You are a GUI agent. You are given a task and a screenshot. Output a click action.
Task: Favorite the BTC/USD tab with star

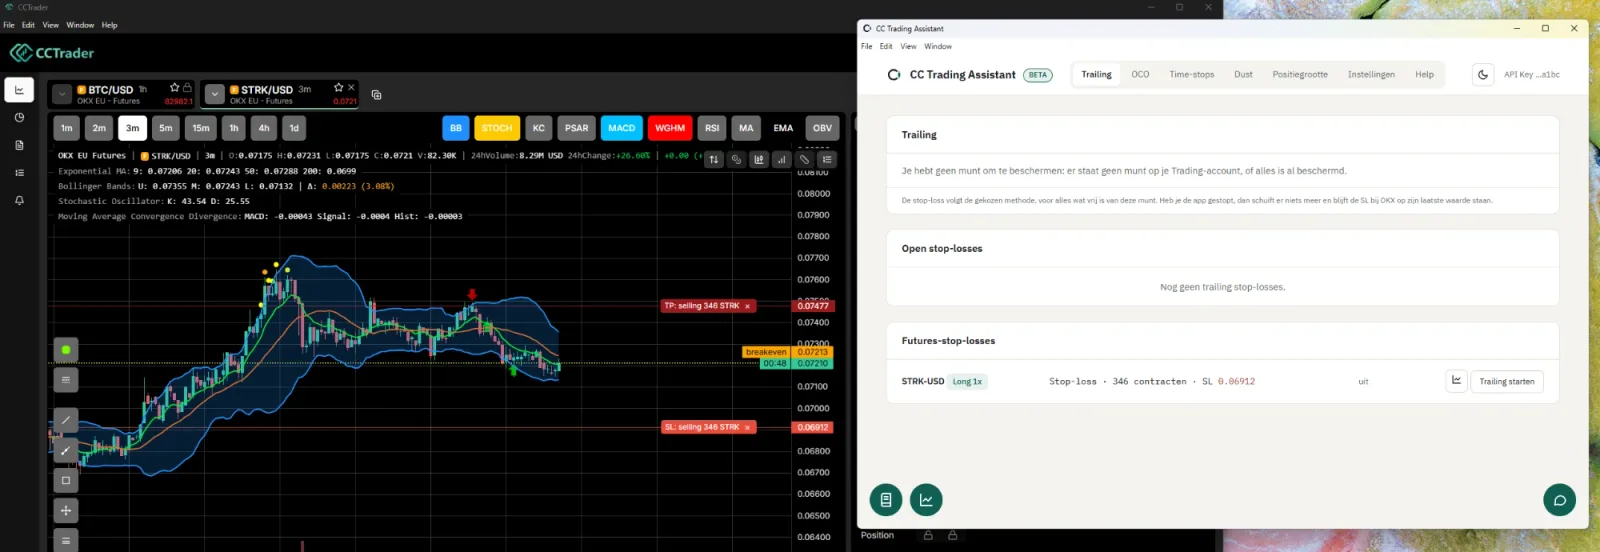tap(174, 88)
